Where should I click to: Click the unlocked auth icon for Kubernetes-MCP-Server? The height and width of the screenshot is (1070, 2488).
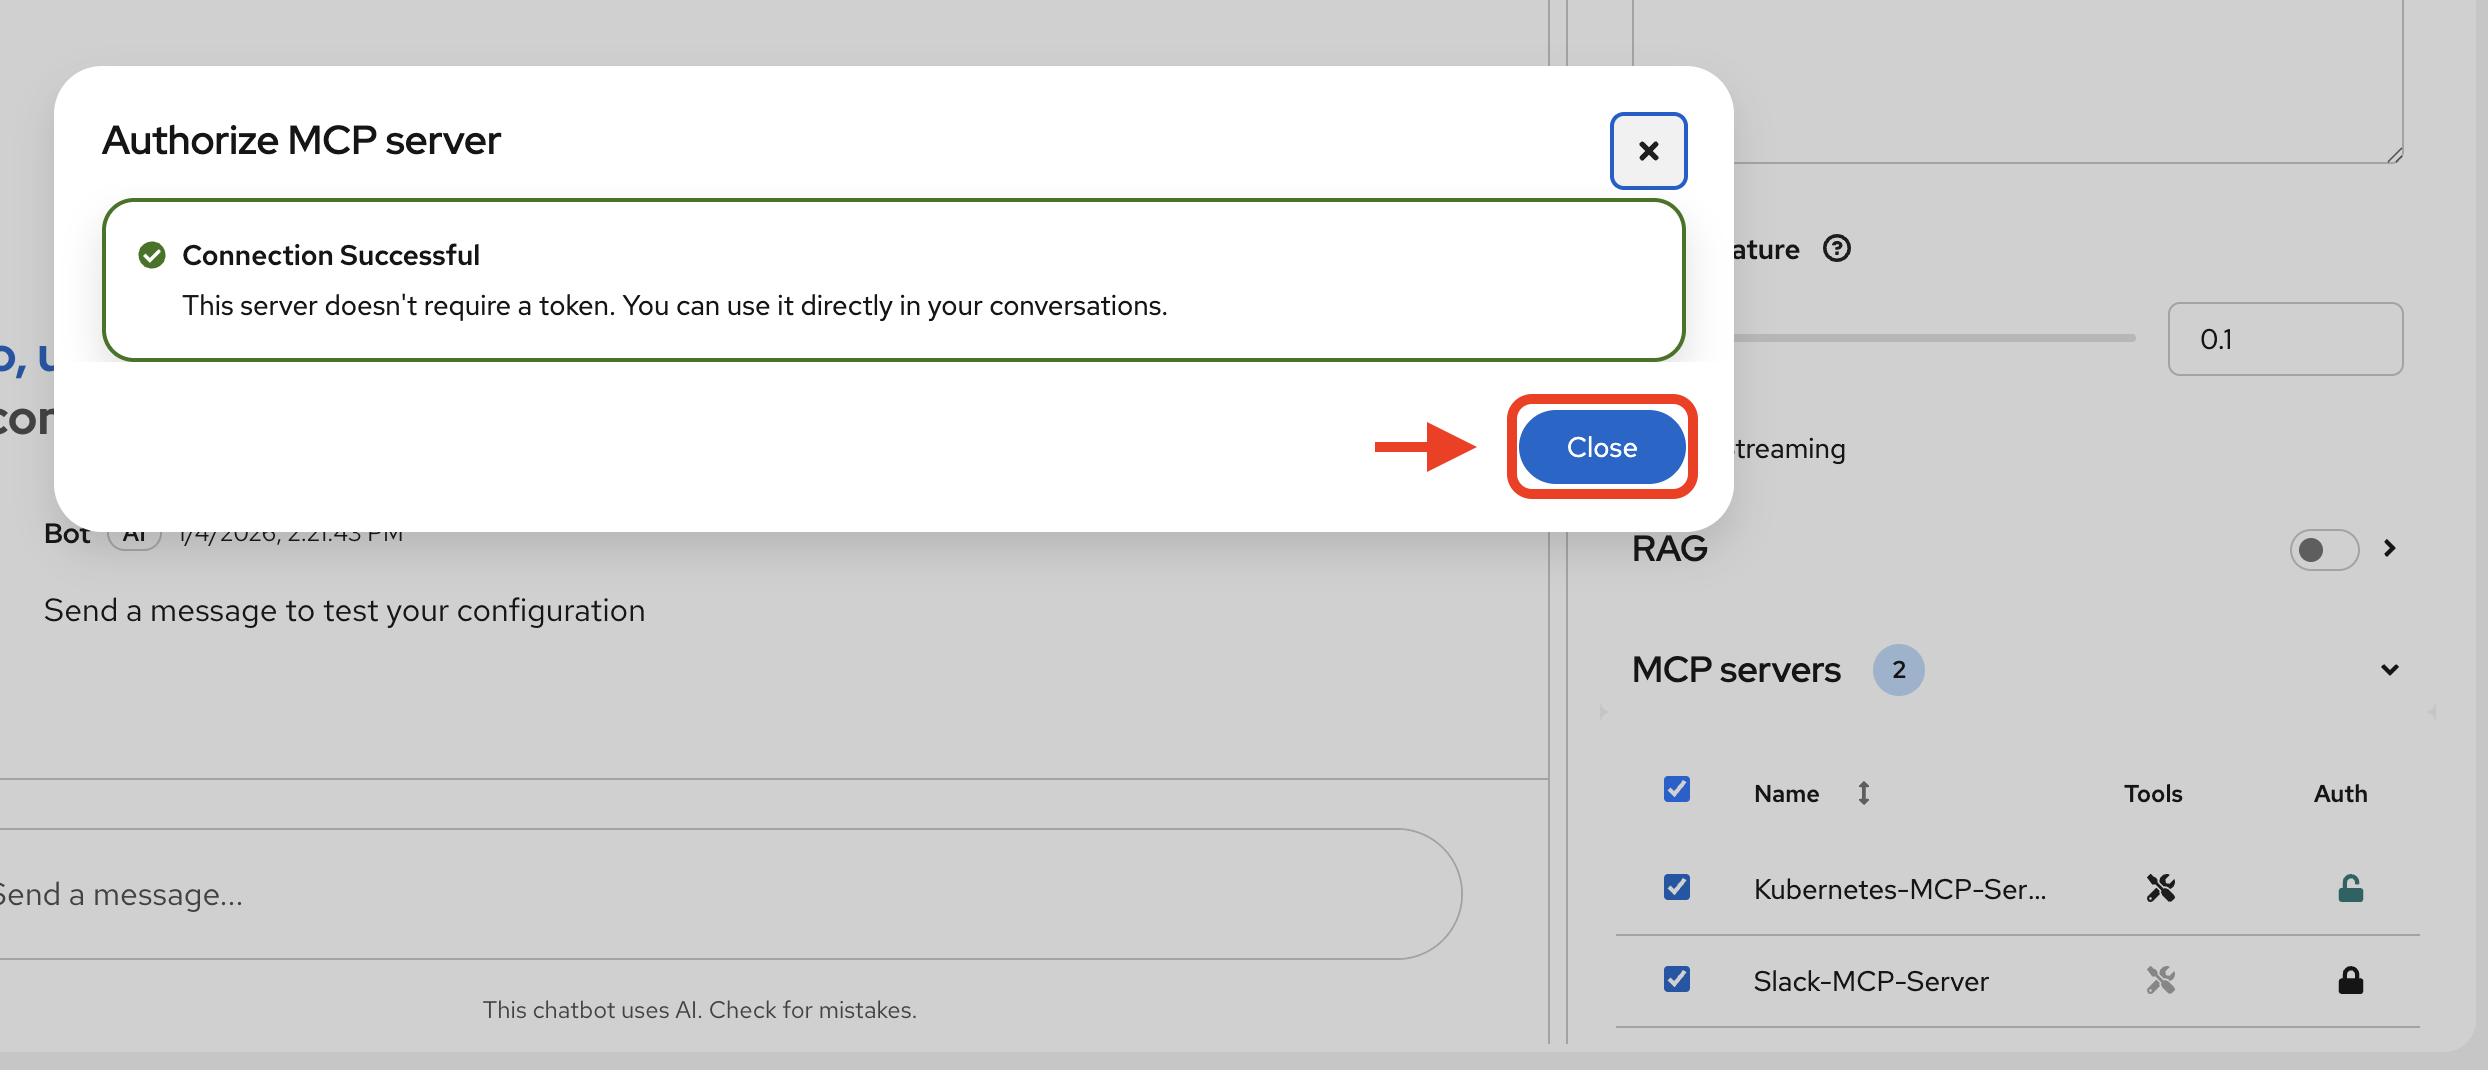coord(2350,888)
